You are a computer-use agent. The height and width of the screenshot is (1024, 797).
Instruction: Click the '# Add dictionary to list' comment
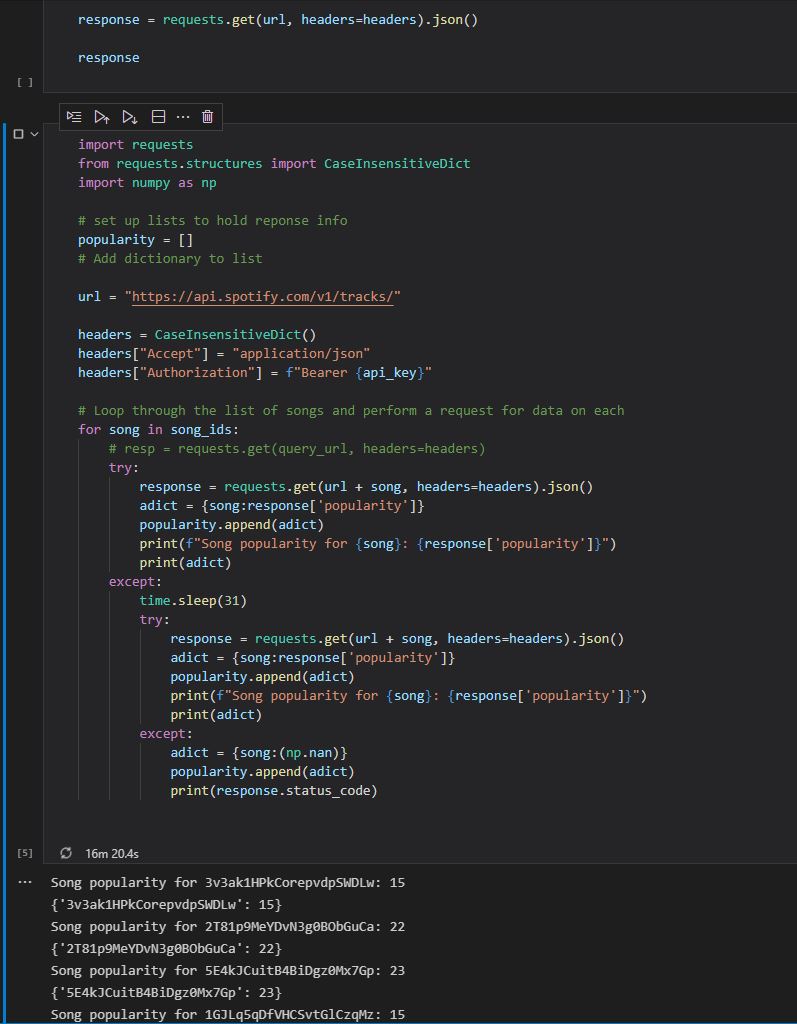point(170,259)
